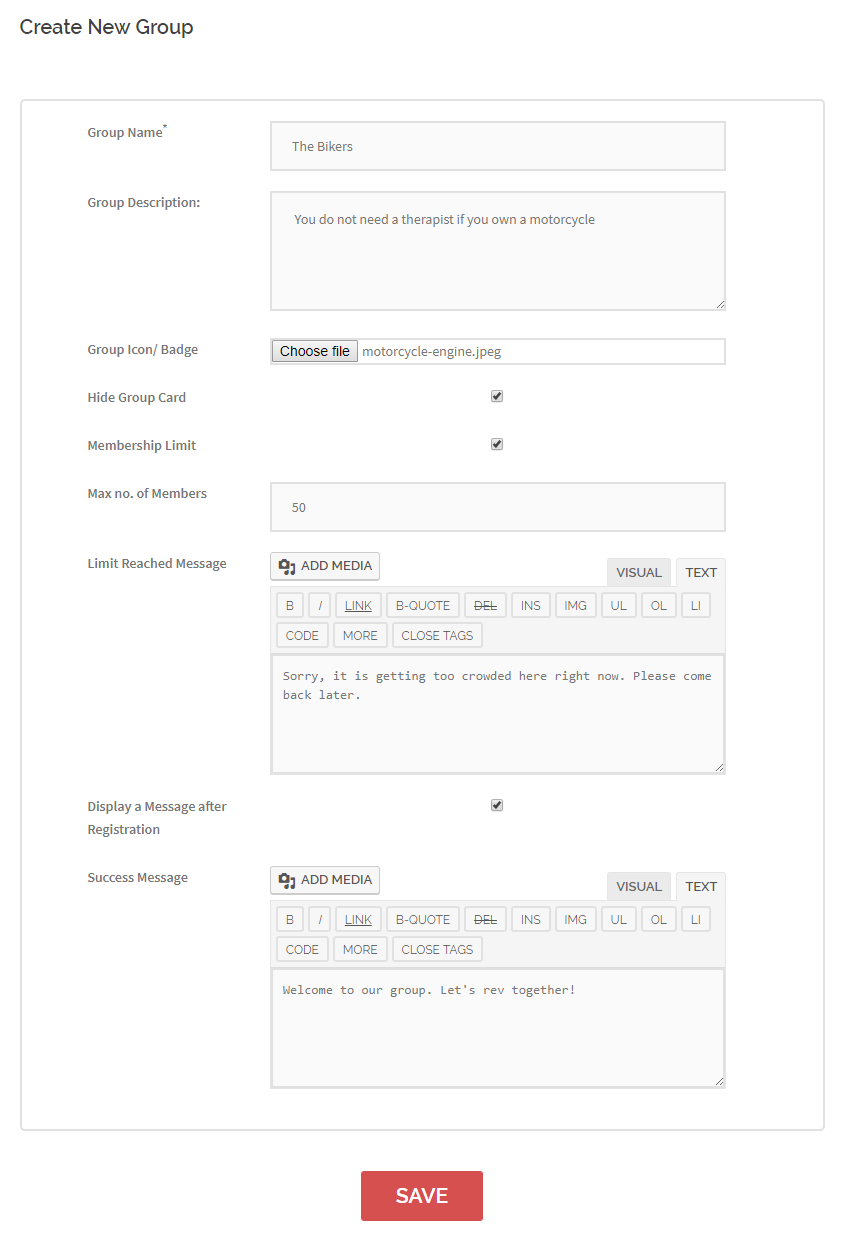Toggle the Membership Limit checkbox

(x=497, y=445)
